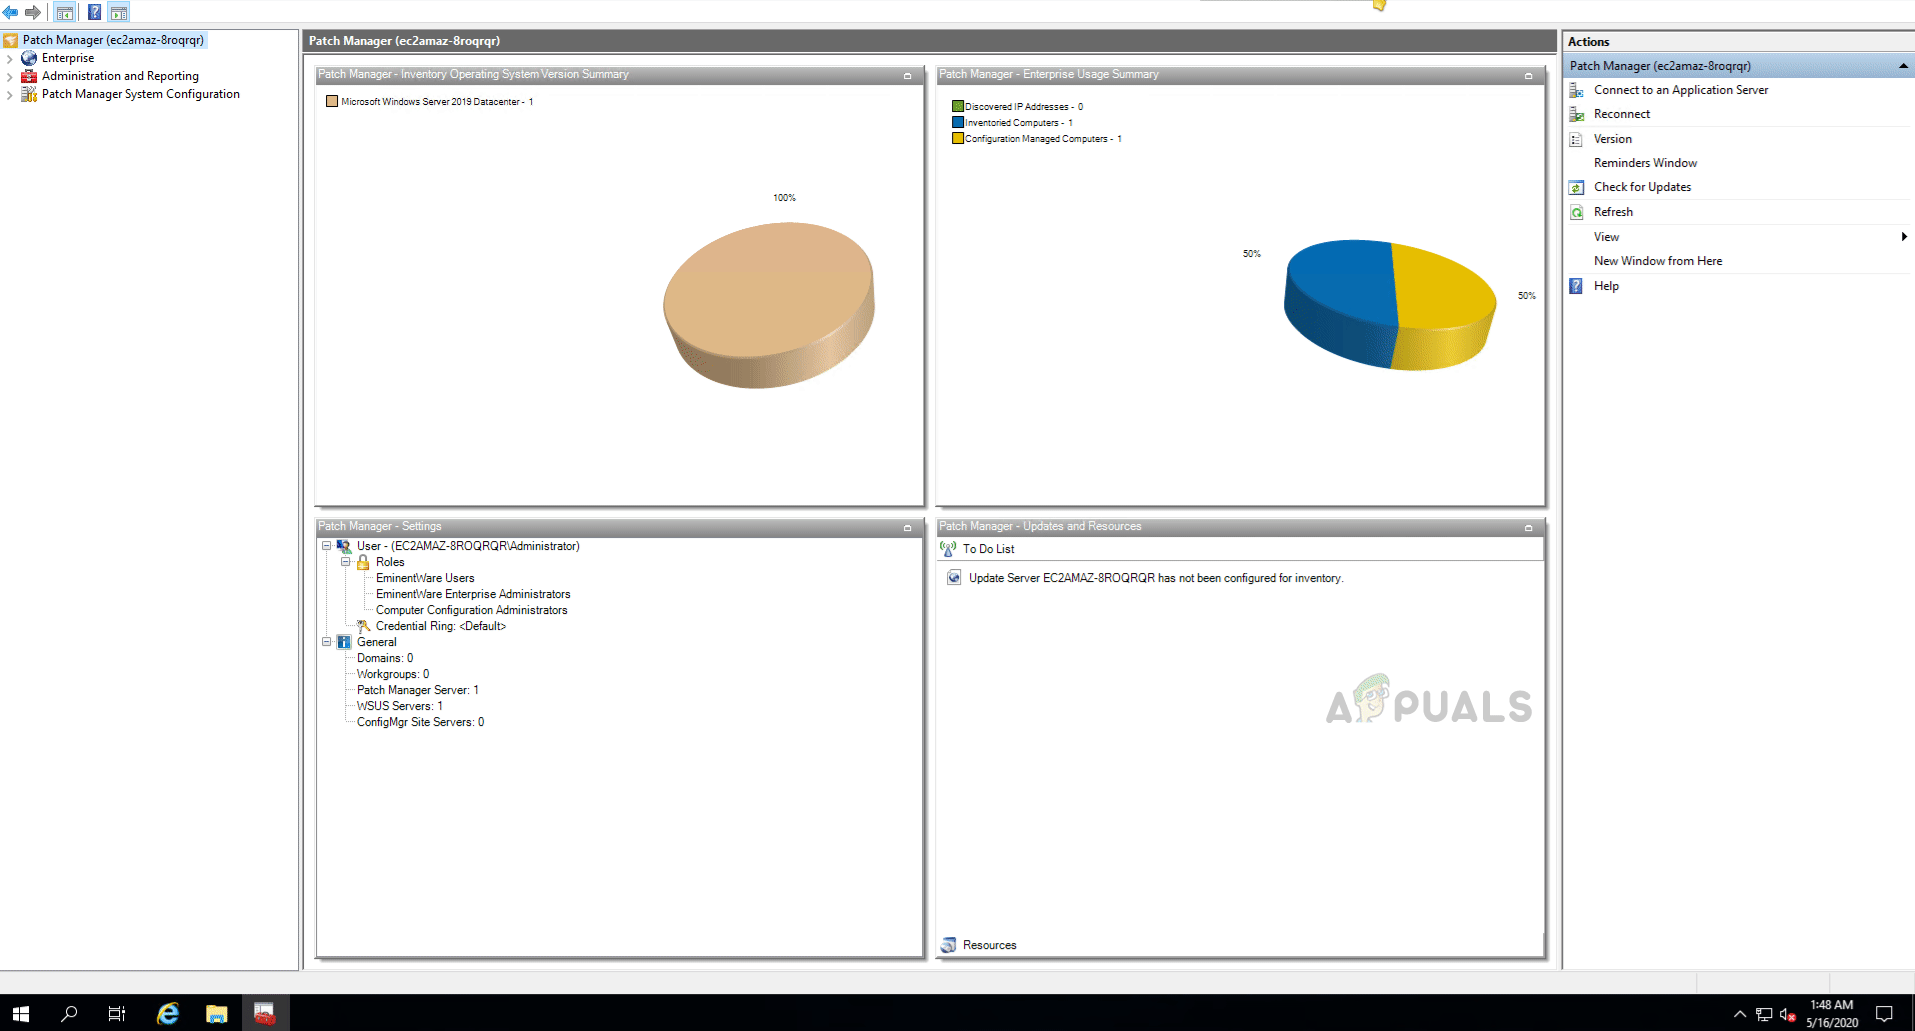Image resolution: width=1915 pixels, height=1031 pixels.
Task: Click the Refresh icon in Actions pane
Action: pos(1576,212)
